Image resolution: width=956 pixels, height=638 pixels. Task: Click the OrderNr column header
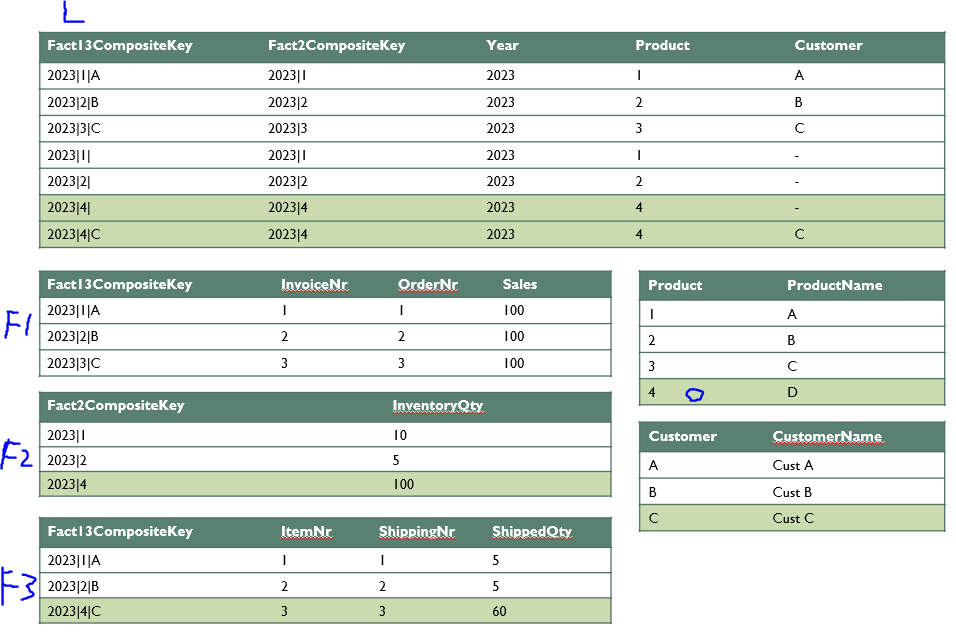pyautogui.click(x=428, y=285)
